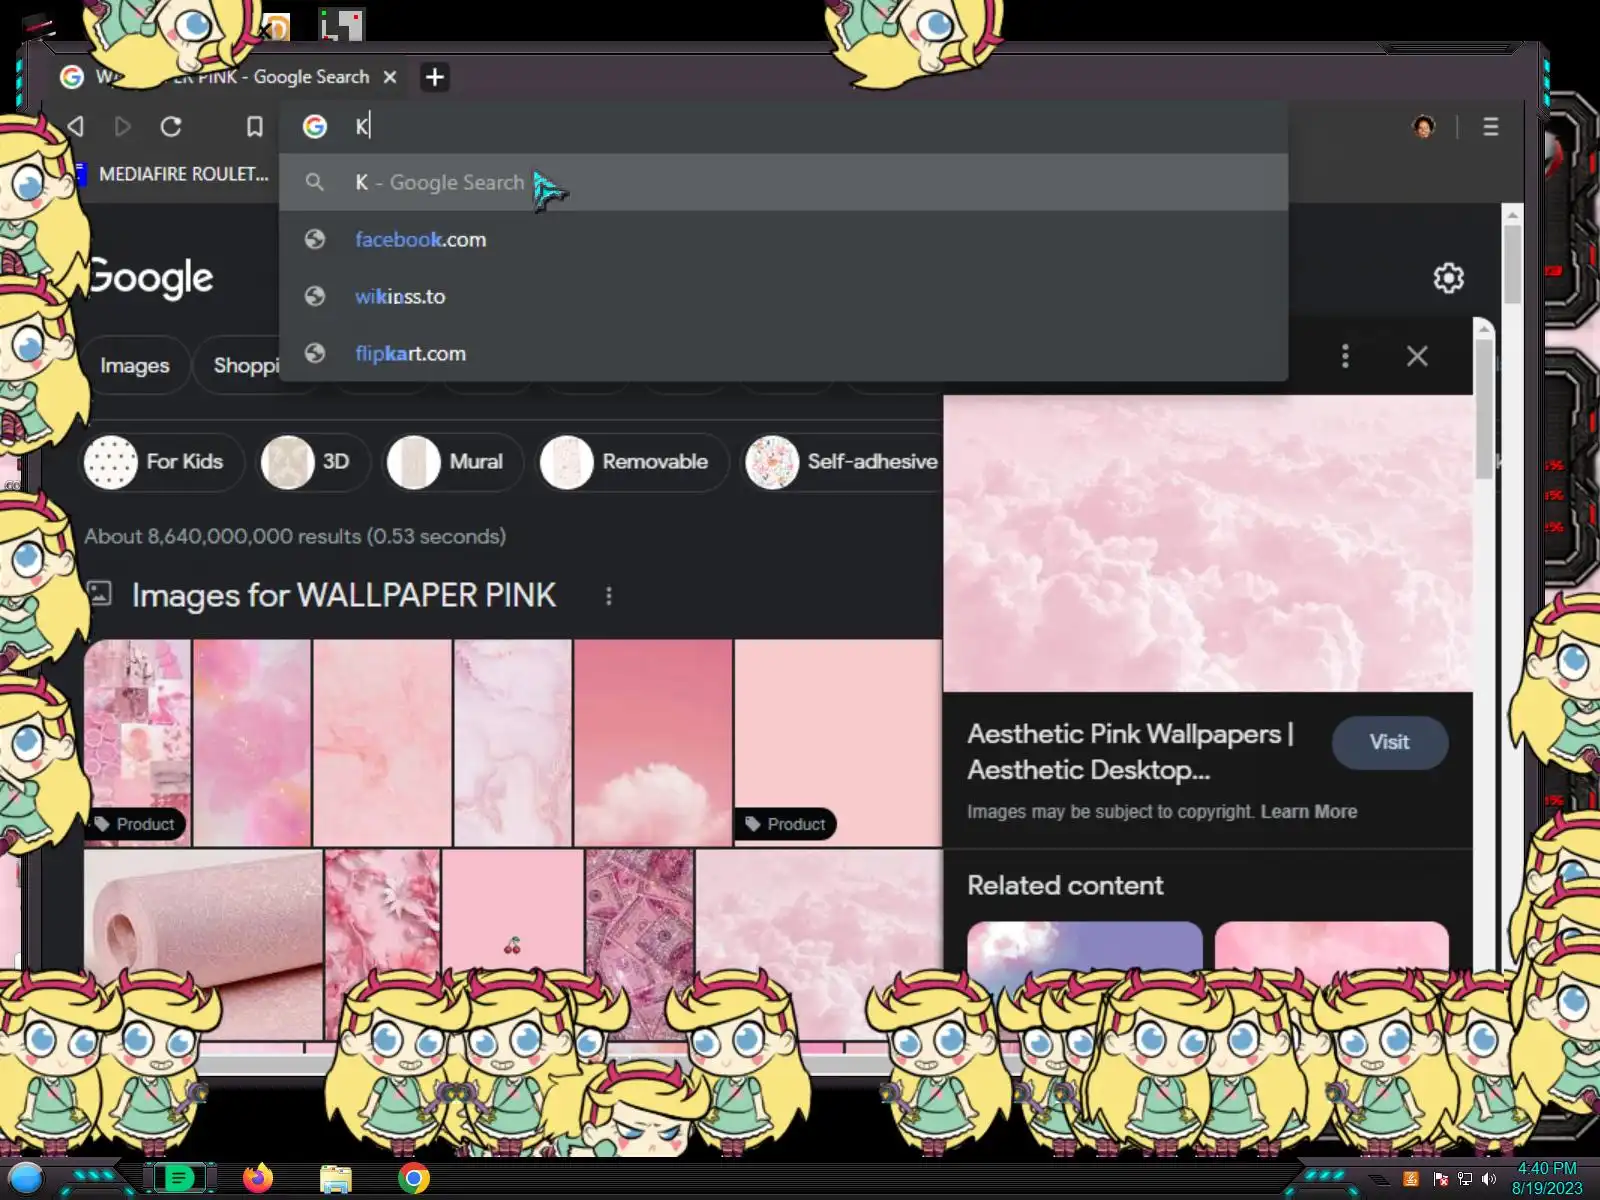Viewport: 1600px width, 1200px height.
Task: Click the 'About 8,640,000,000 results' text
Action: coord(294,536)
